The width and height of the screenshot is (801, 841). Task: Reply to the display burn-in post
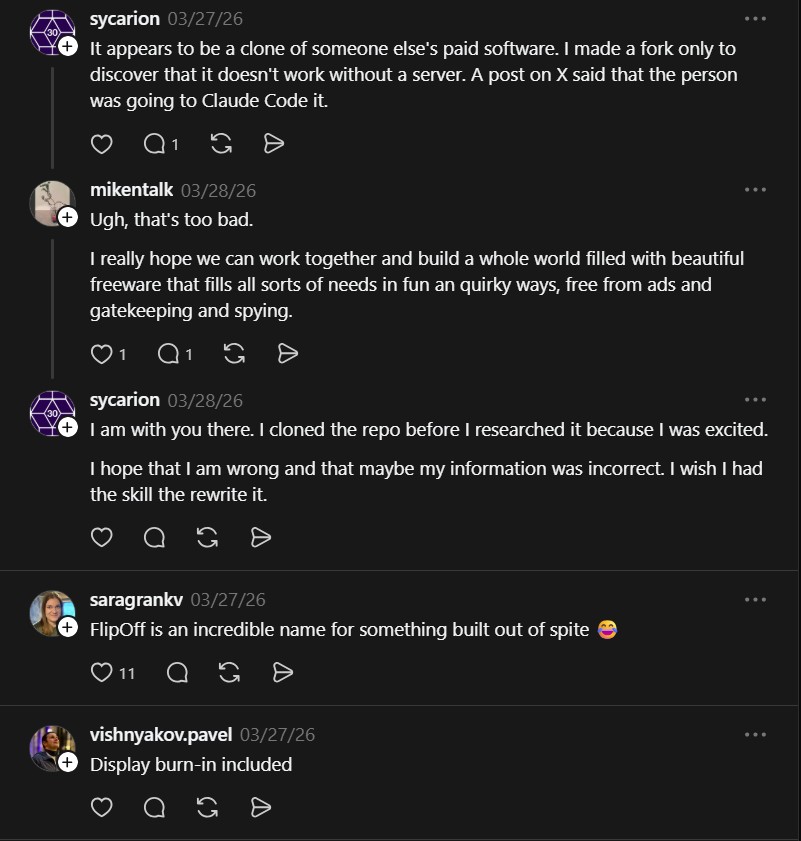point(154,807)
